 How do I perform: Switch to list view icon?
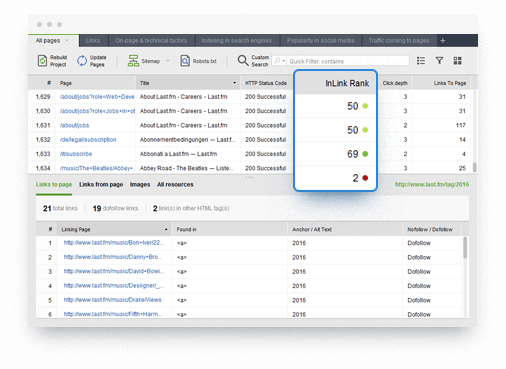click(421, 61)
